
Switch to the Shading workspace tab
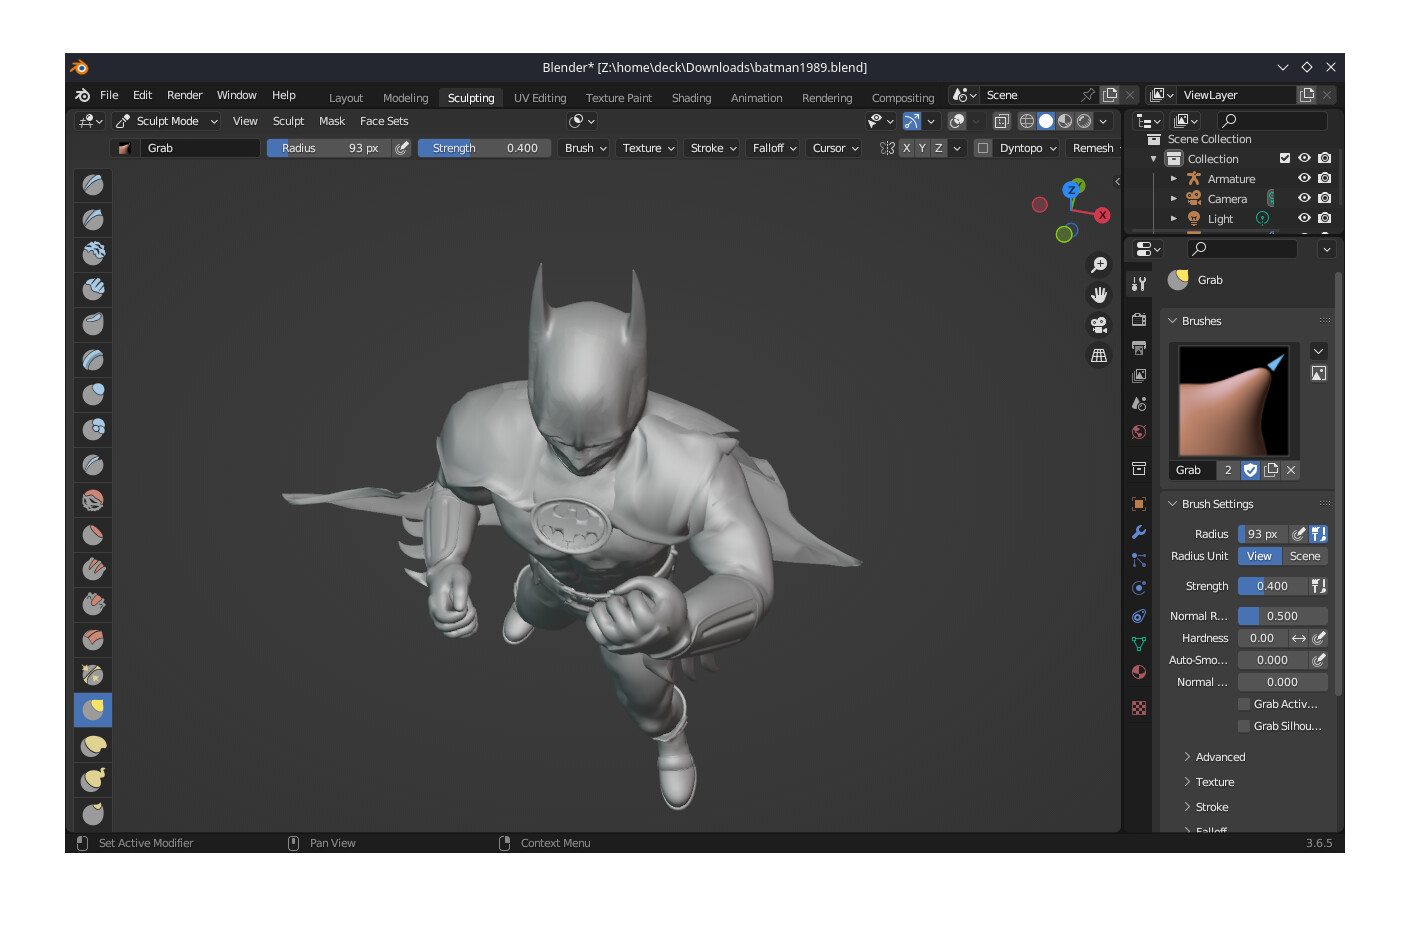click(x=691, y=98)
